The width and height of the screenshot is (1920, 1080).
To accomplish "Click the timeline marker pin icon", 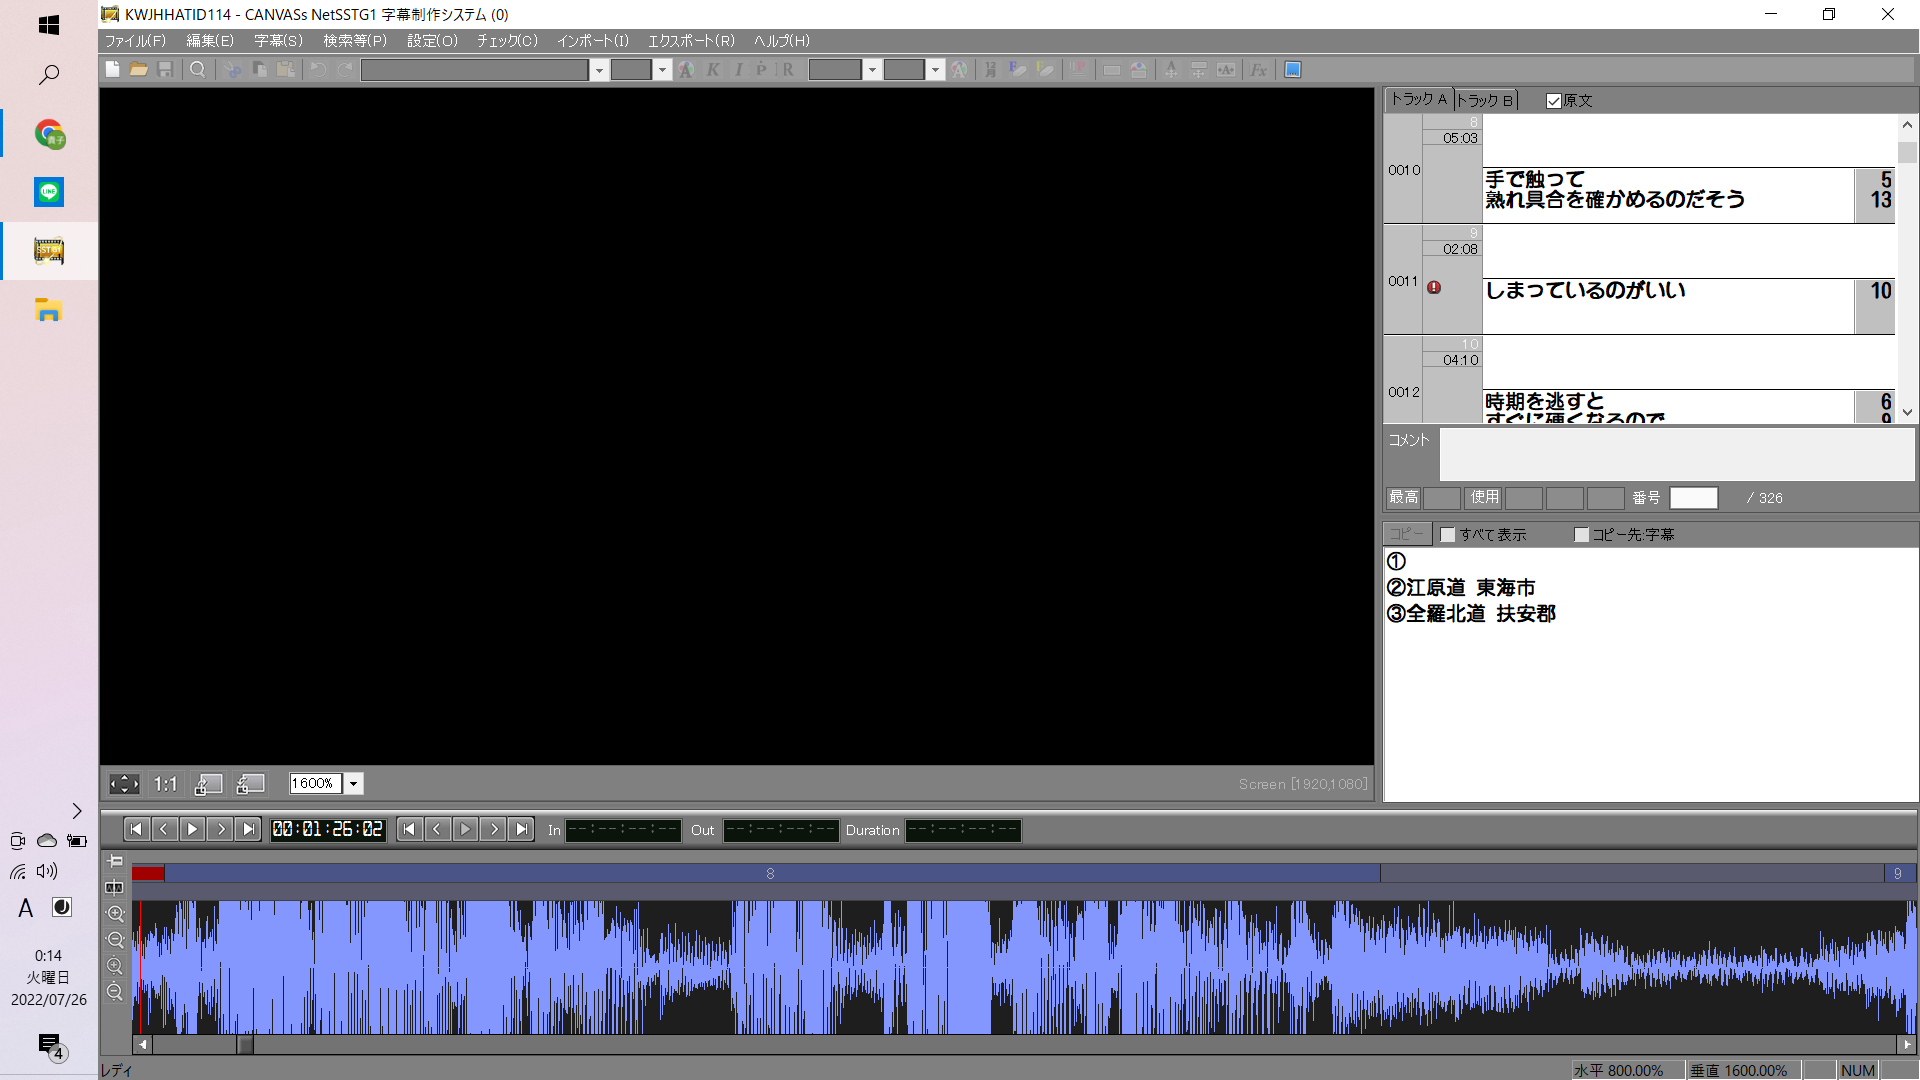I will point(115,861).
